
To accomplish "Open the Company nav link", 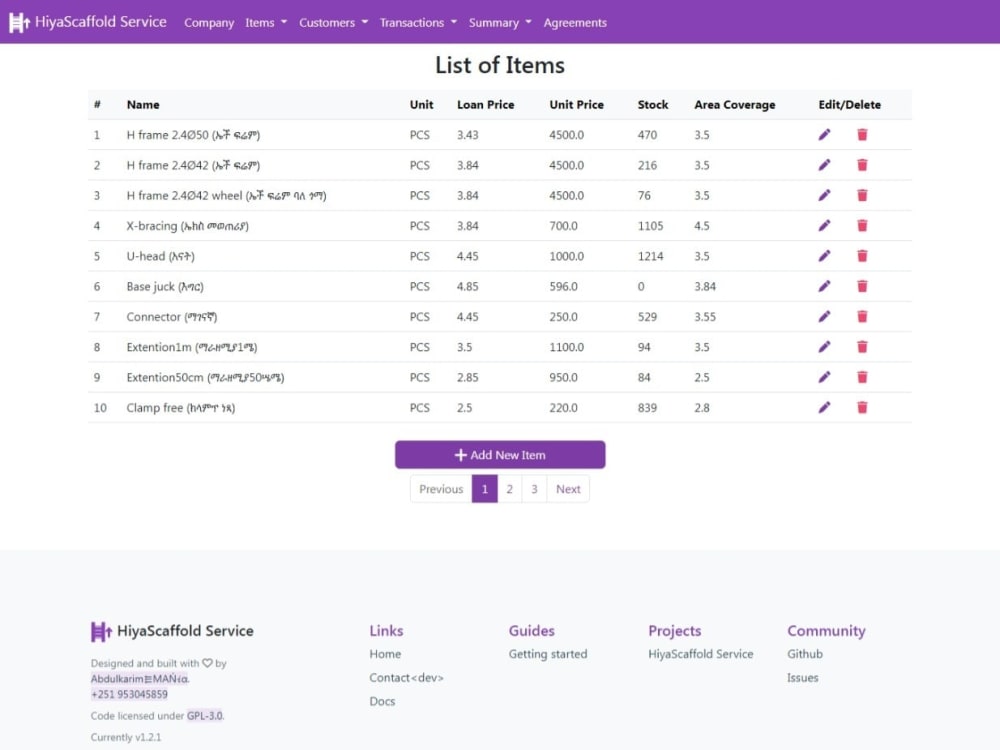I will coord(209,22).
